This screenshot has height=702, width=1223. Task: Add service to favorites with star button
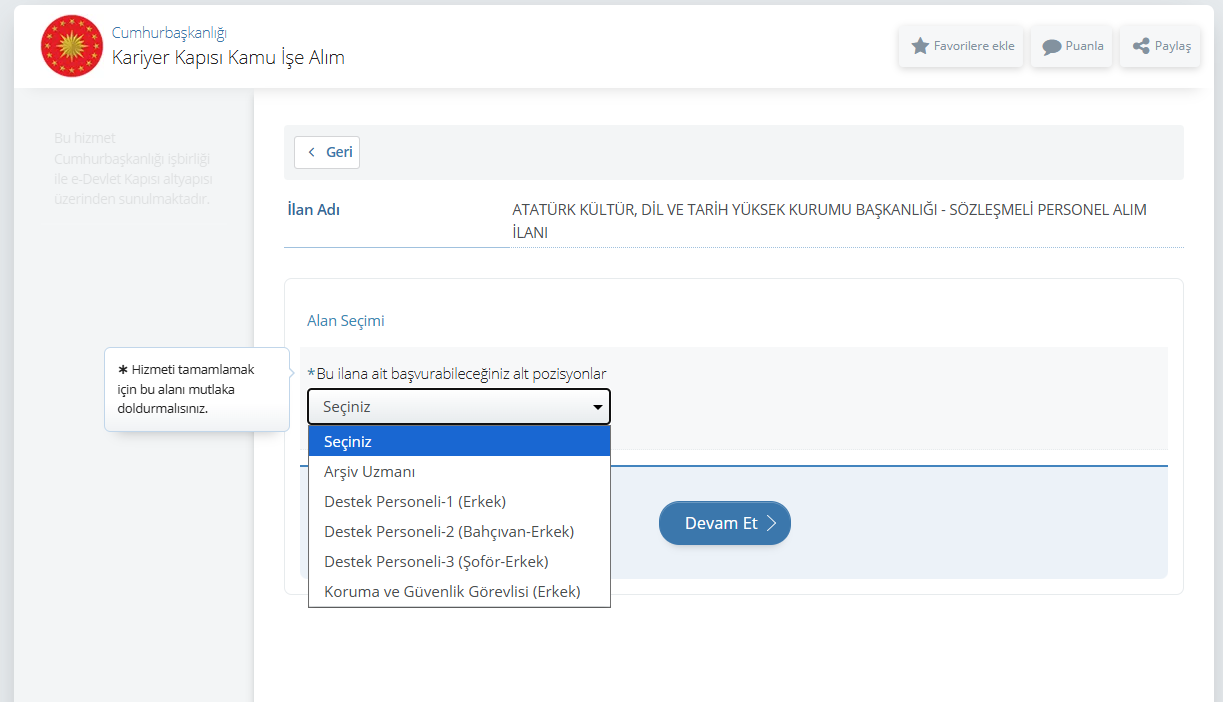click(x=961, y=46)
